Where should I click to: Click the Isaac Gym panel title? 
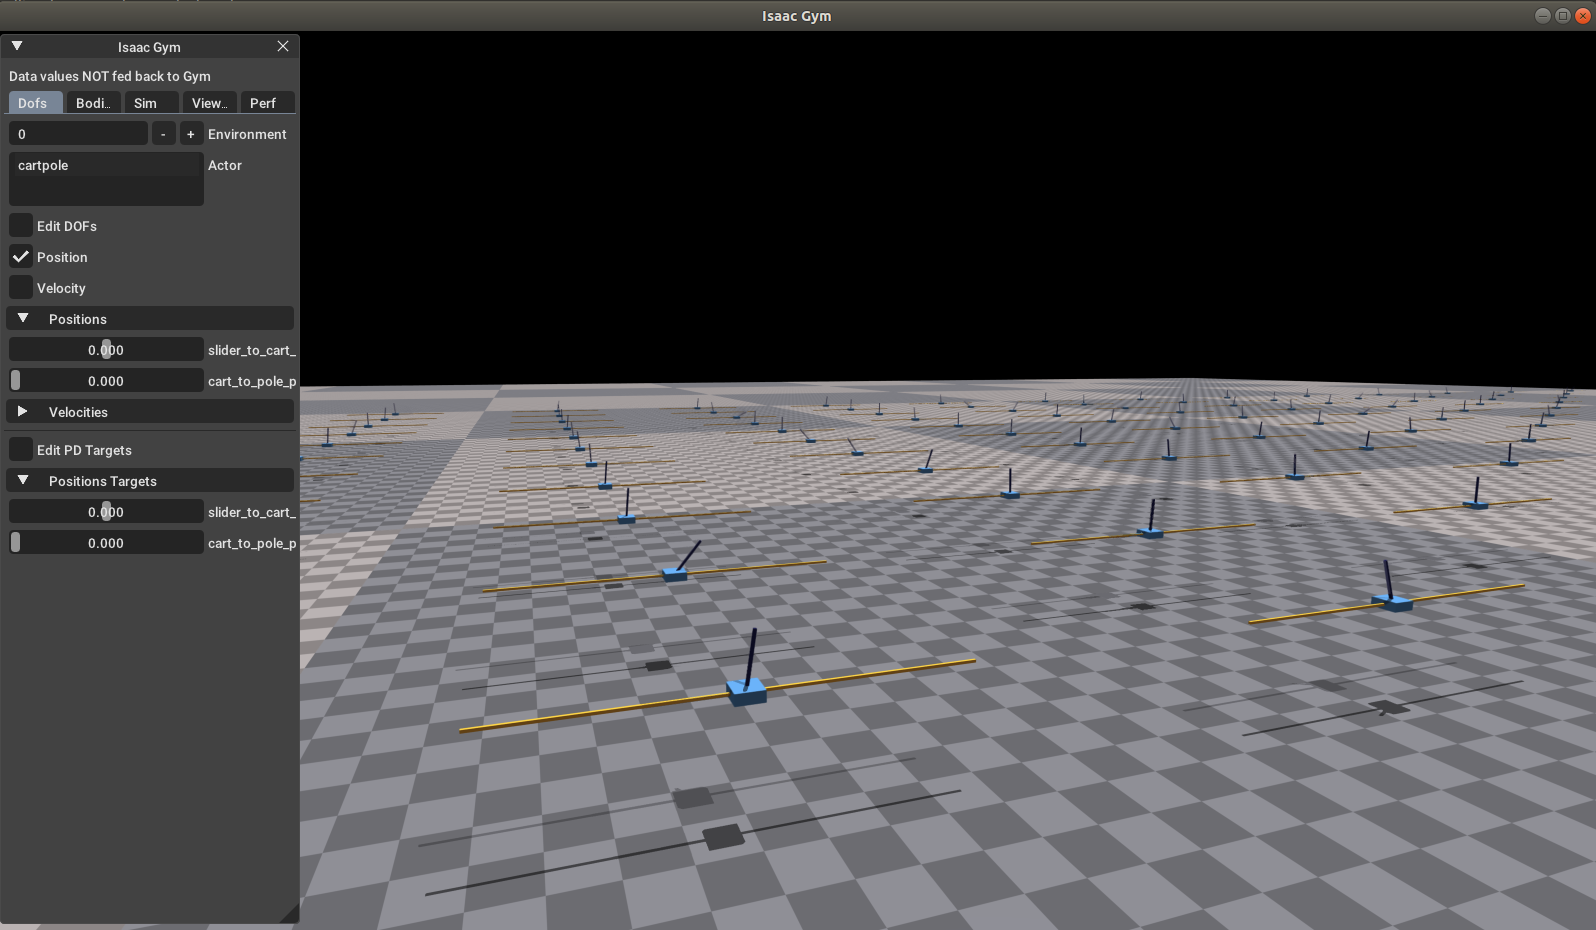149,47
